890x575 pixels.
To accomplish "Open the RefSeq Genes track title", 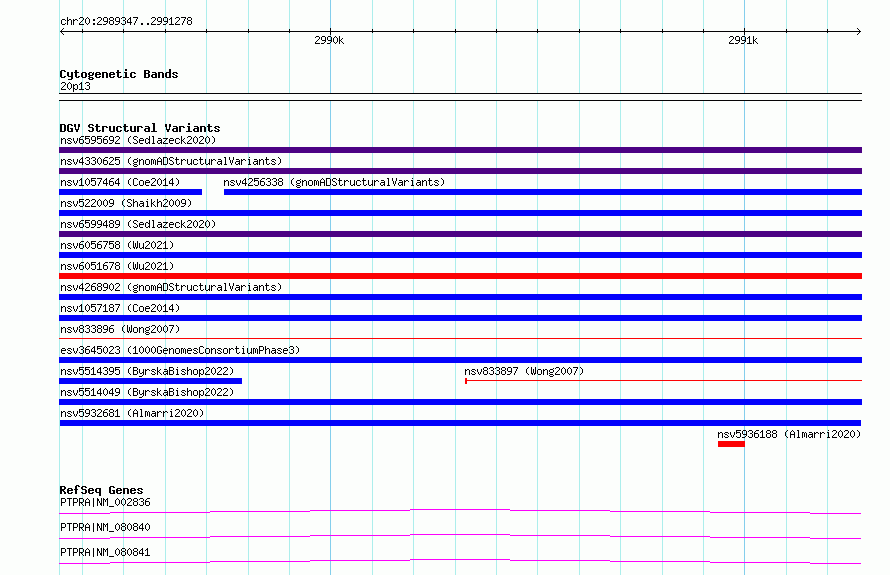I will tap(102, 490).
